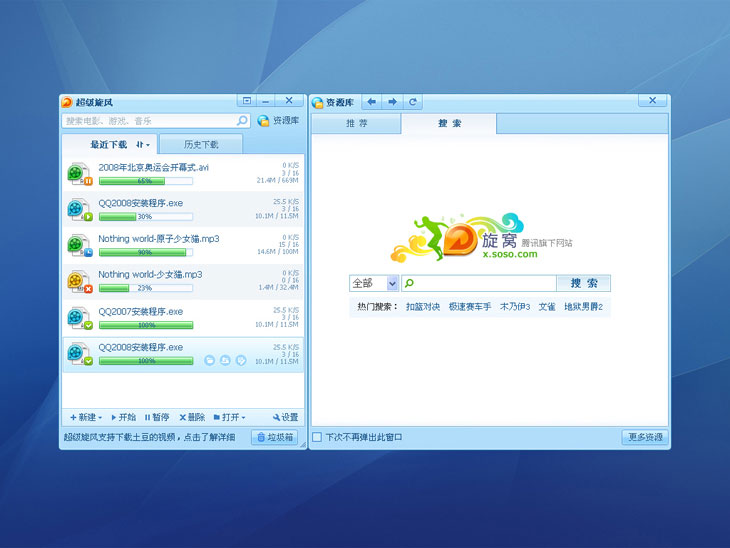This screenshot has height=548, width=730.
Task: Click the 超级旋风 orange logo in title bar
Action: pyautogui.click(x=67, y=102)
